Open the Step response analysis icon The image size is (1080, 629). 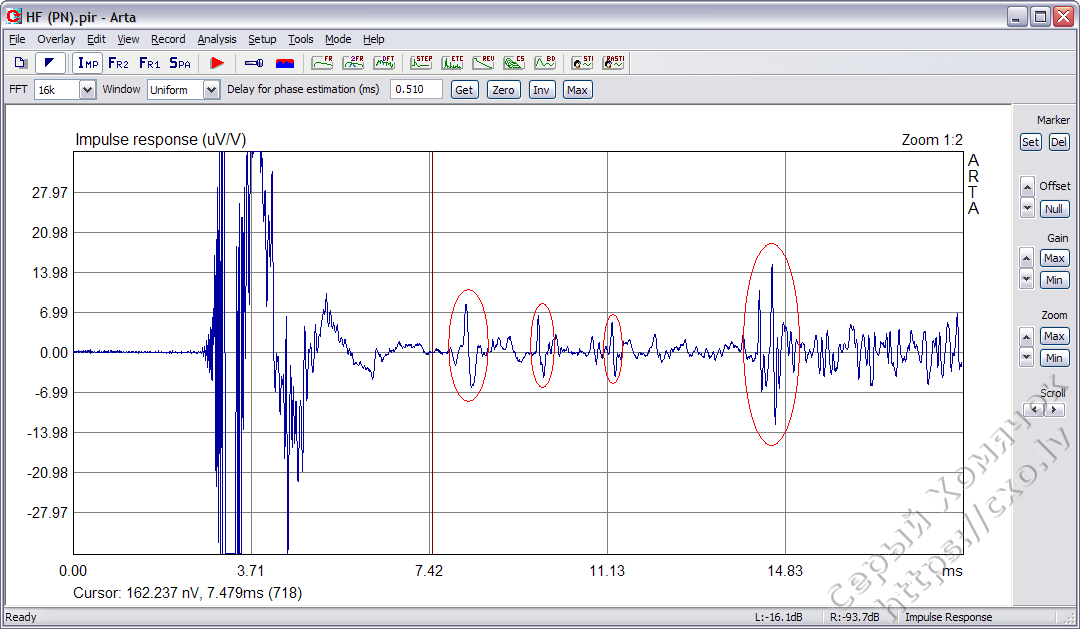coord(421,62)
